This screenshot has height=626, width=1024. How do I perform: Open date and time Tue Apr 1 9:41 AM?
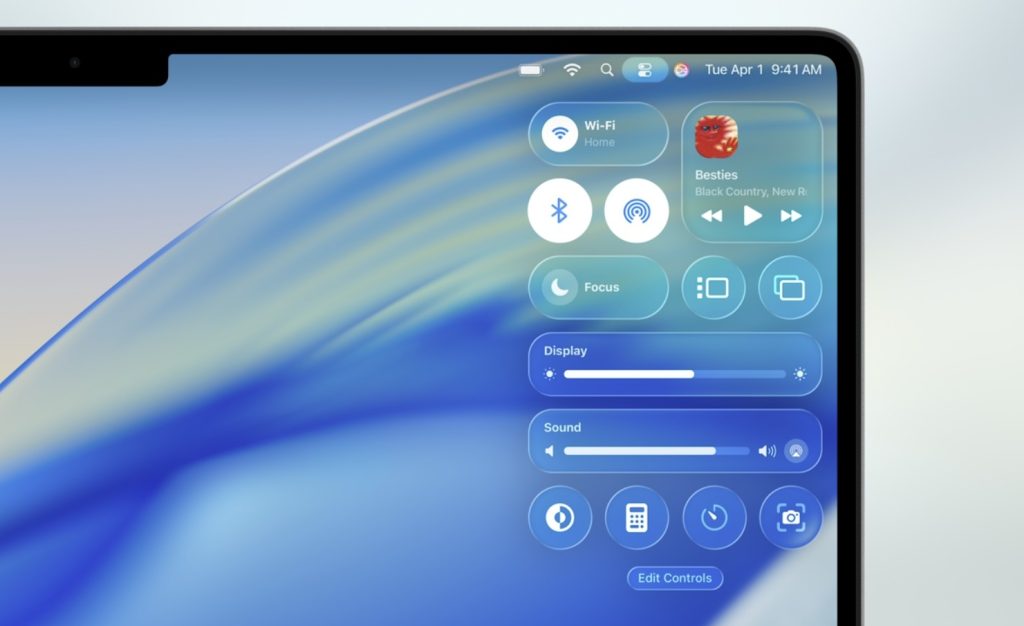[x=763, y=70]
